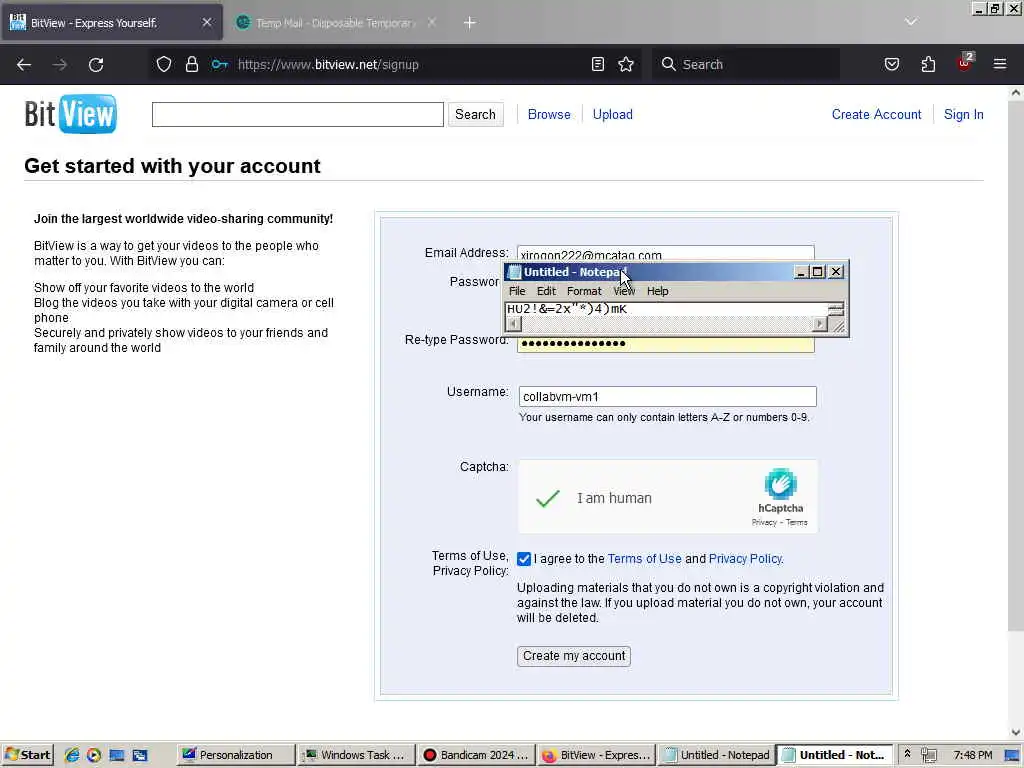Viewport: 1024px width, 768px height.
Task: Open the Firefox extensions puzzle icon
Action: click(x=928, y=64)
